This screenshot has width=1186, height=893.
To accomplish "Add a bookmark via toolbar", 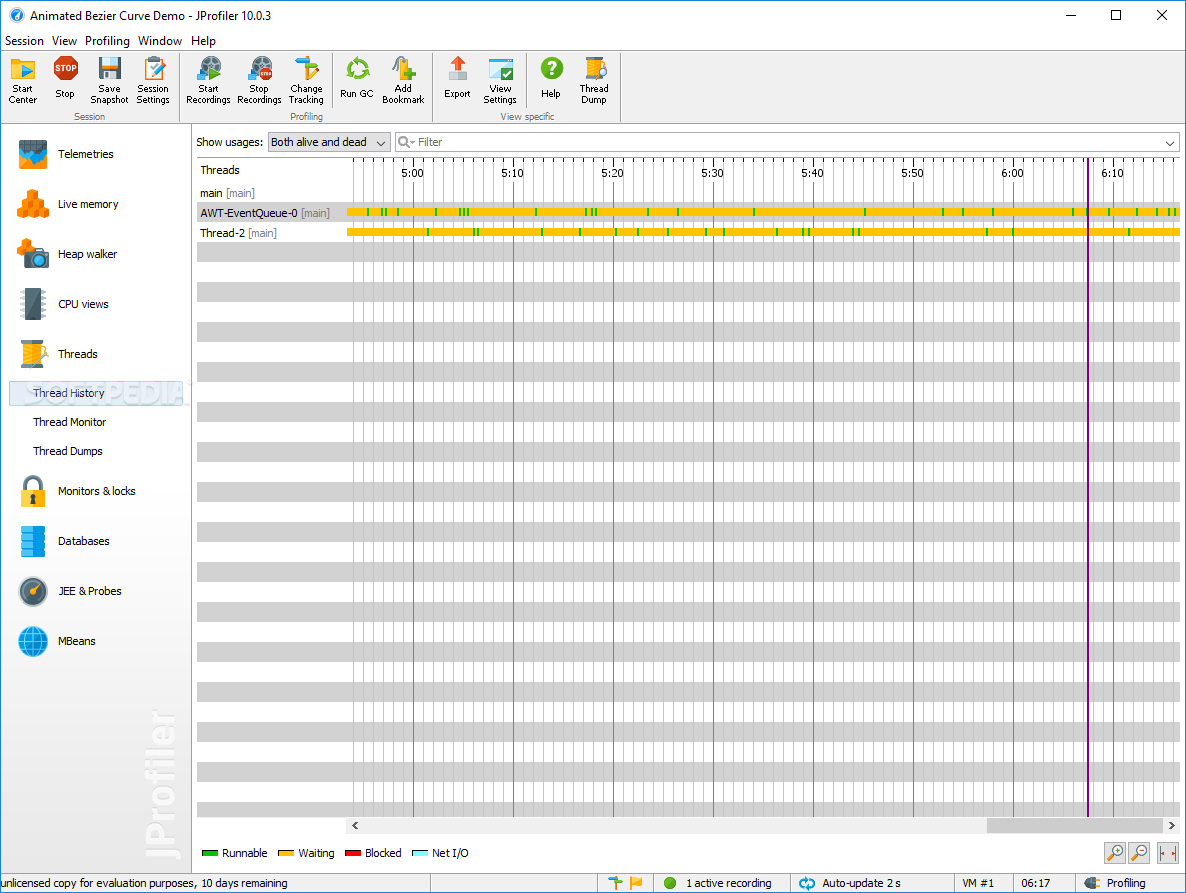I will (x=403, y=81).
